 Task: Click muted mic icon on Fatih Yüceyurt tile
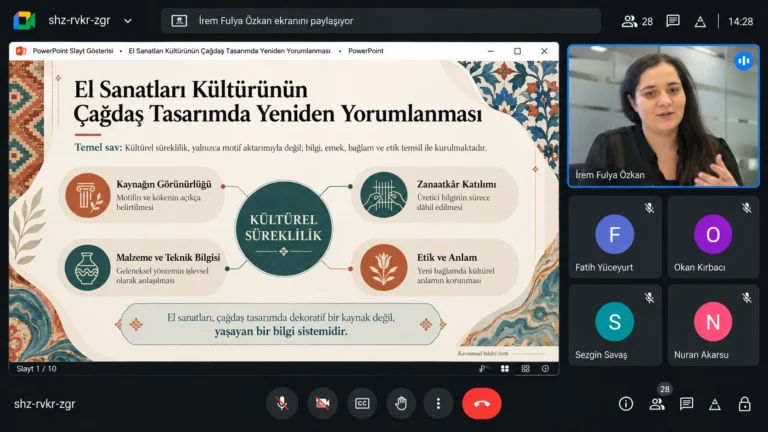click(649, 208)
